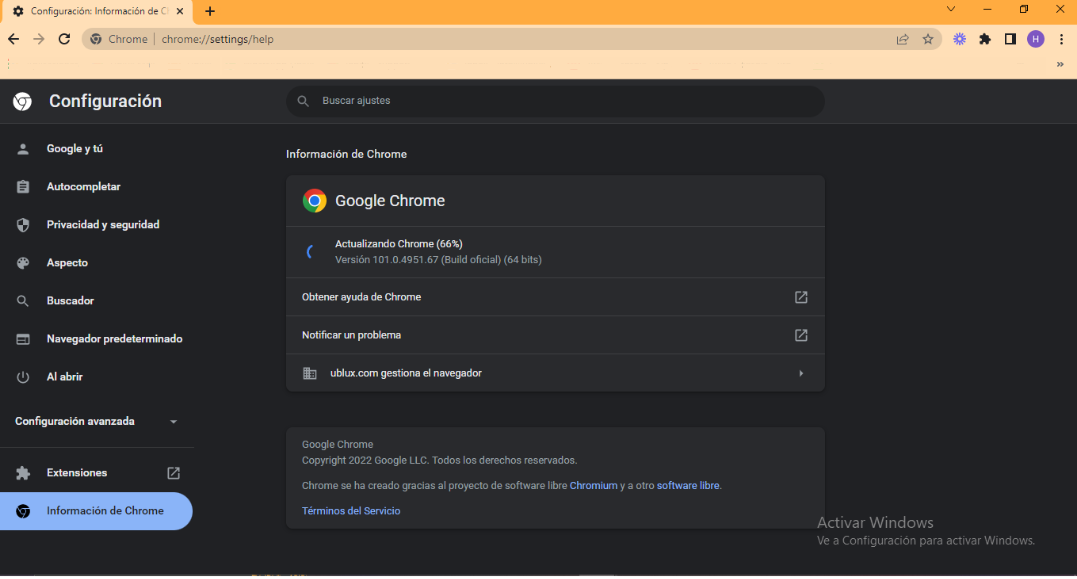Click the building icon beside ublux.com

coord(310,374)
